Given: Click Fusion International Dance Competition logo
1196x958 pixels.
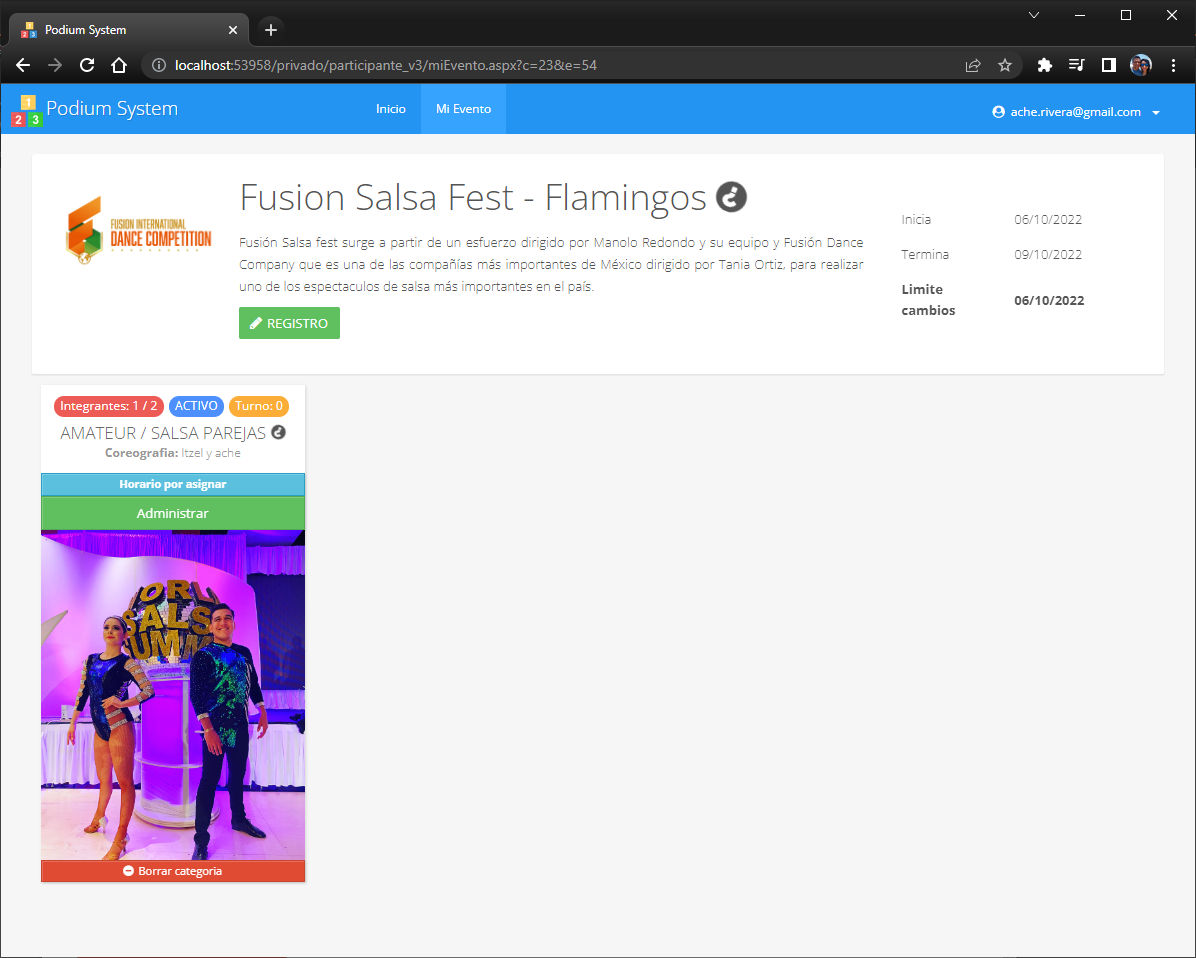Looking at the screenshot, I should [138, 231].
